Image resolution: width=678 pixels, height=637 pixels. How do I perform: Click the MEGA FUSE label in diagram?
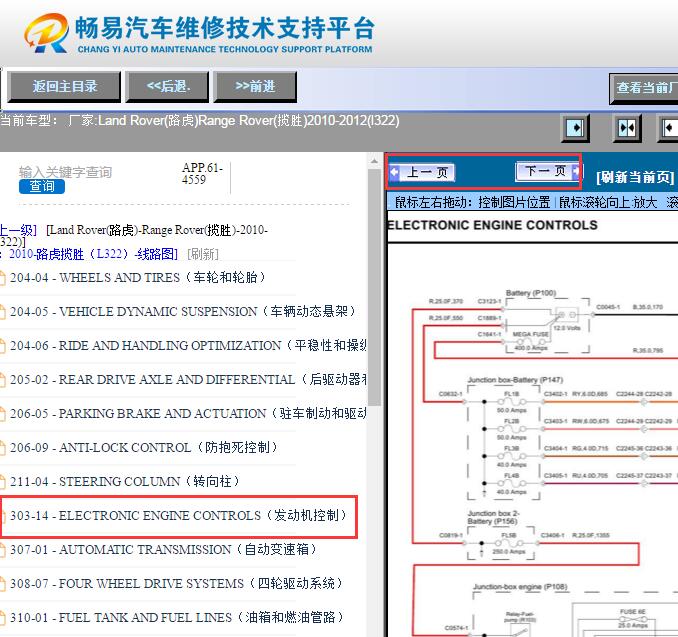click(531, 334)
